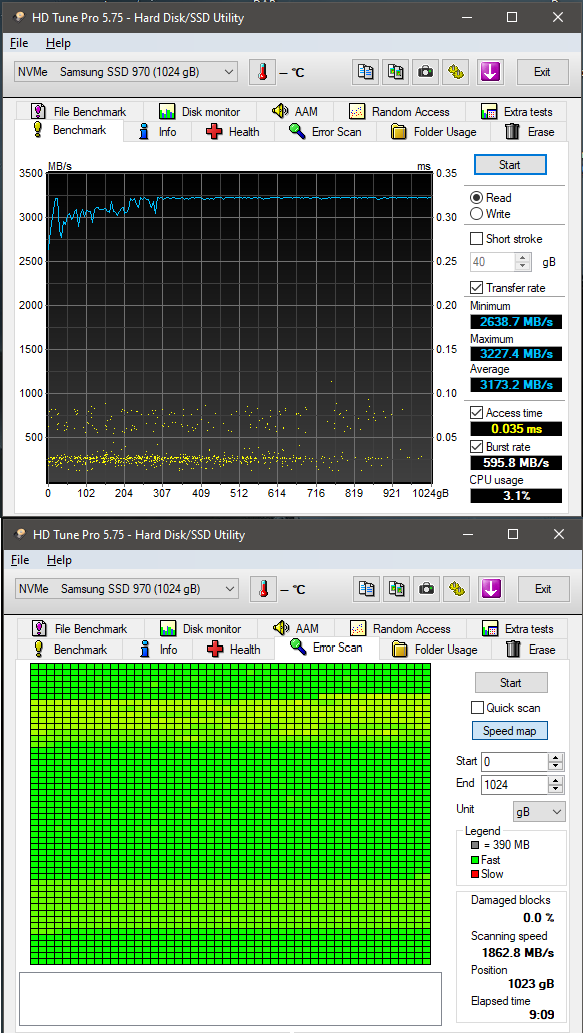This screenshot has width=583, height=1033.
Task: Click the copy screenshot icon in upper window toolbar
Action: [x=395, y=72]
